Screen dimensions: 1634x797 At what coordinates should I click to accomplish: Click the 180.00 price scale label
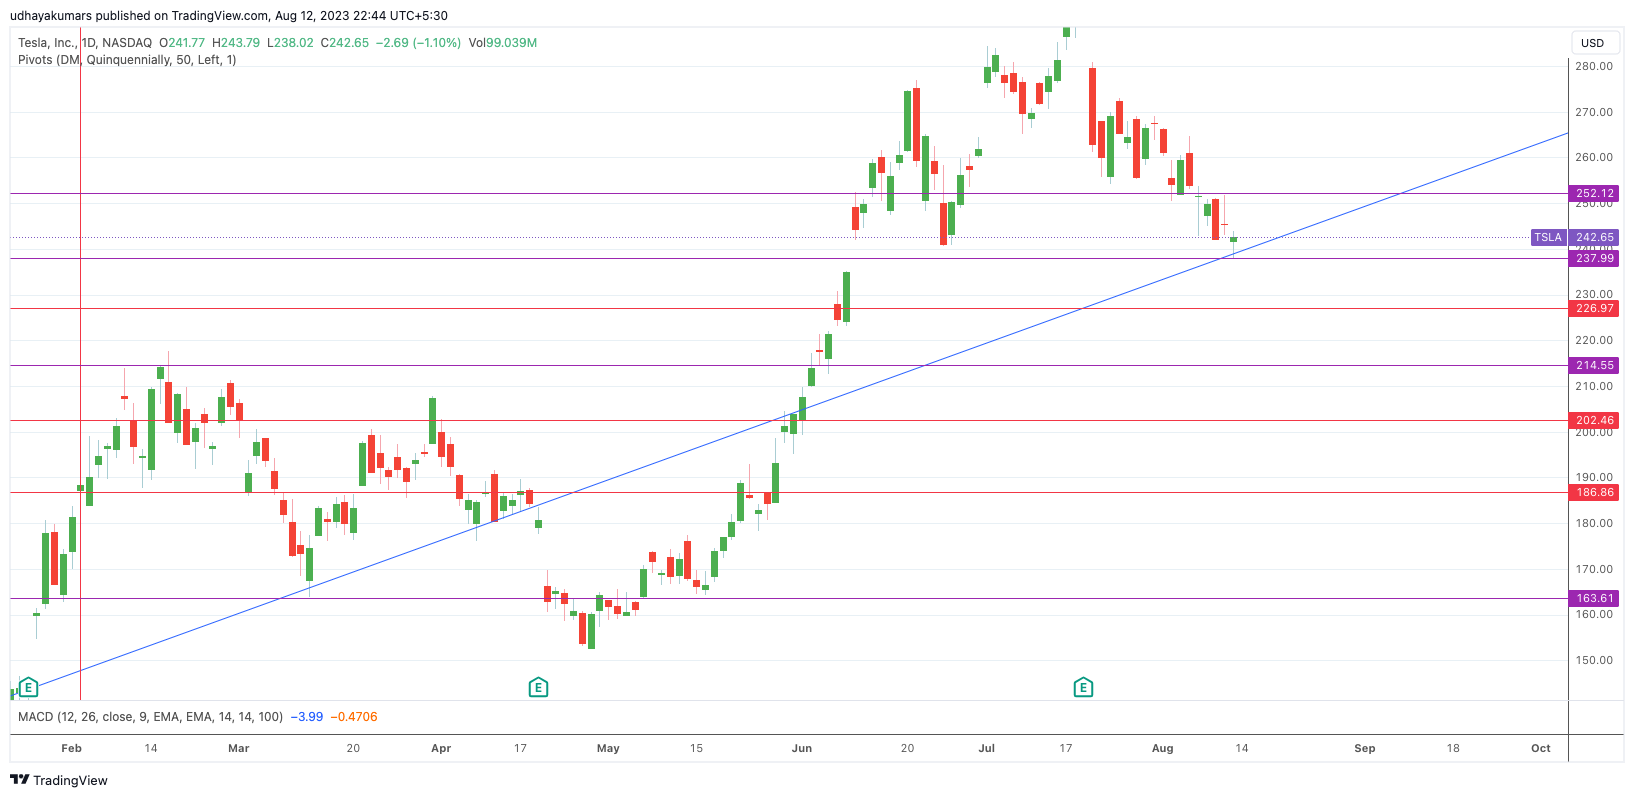(x=1594, y=523)
